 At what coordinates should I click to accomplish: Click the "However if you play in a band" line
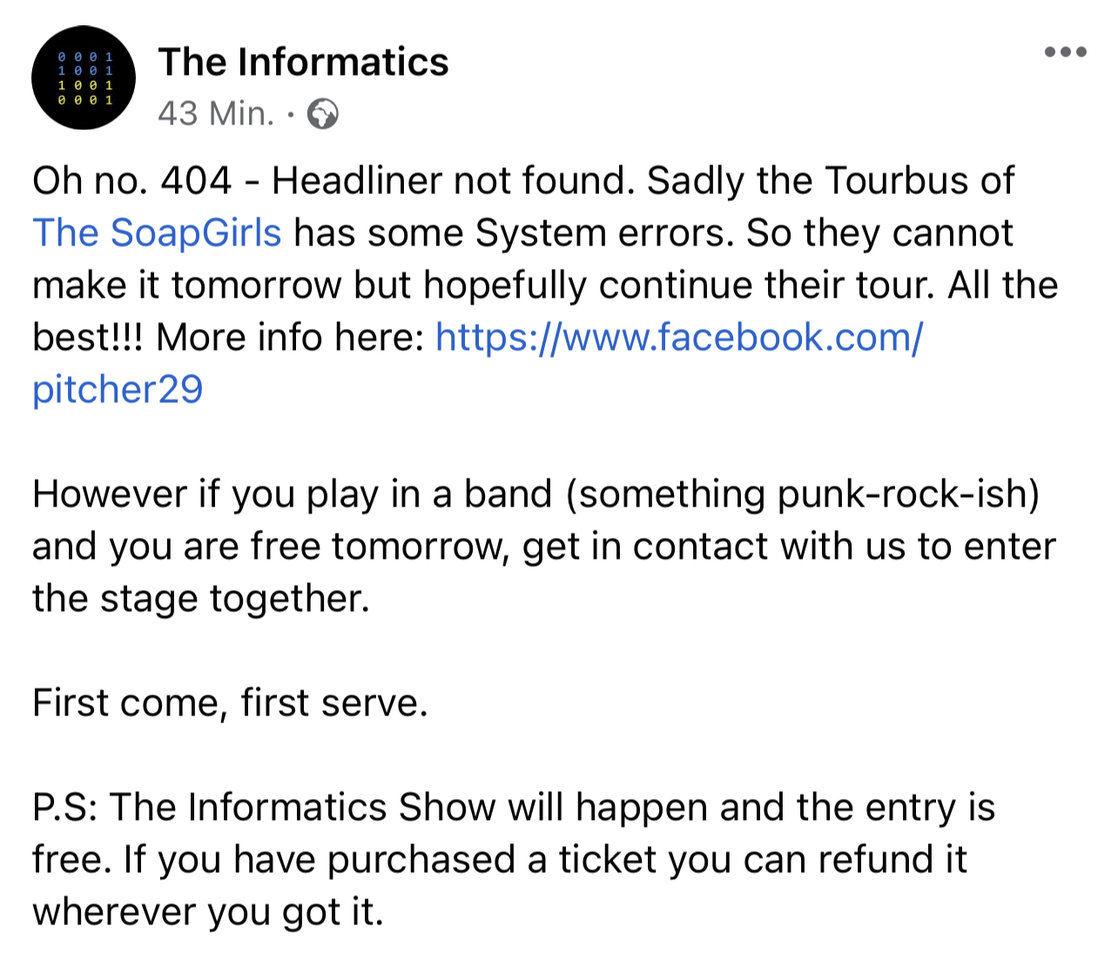tap(292, 494)
